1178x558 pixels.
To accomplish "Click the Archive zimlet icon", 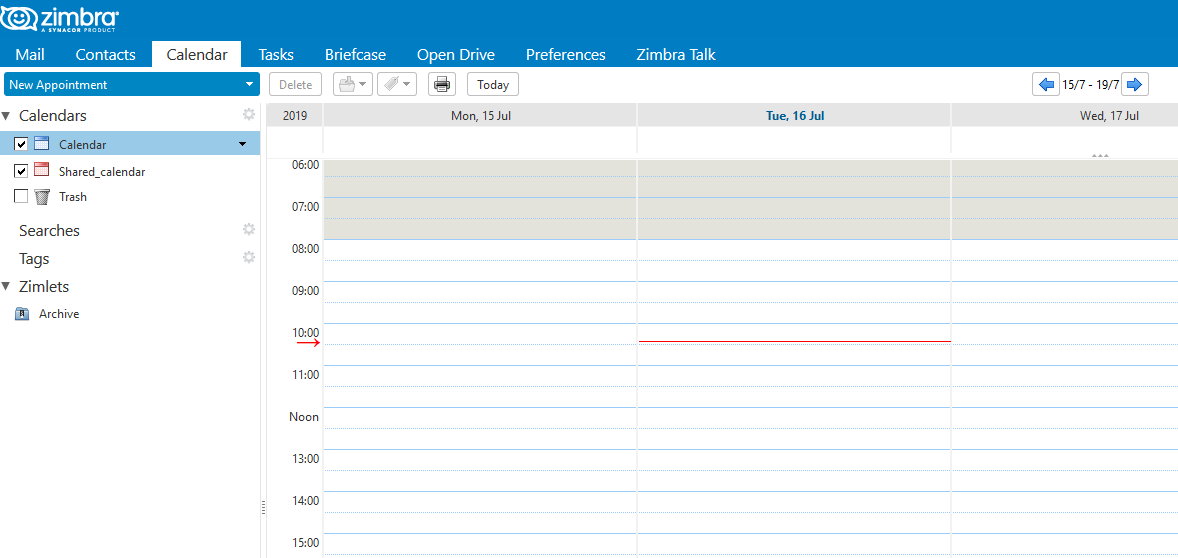I will pyautogui.click(x=22, y=314).
